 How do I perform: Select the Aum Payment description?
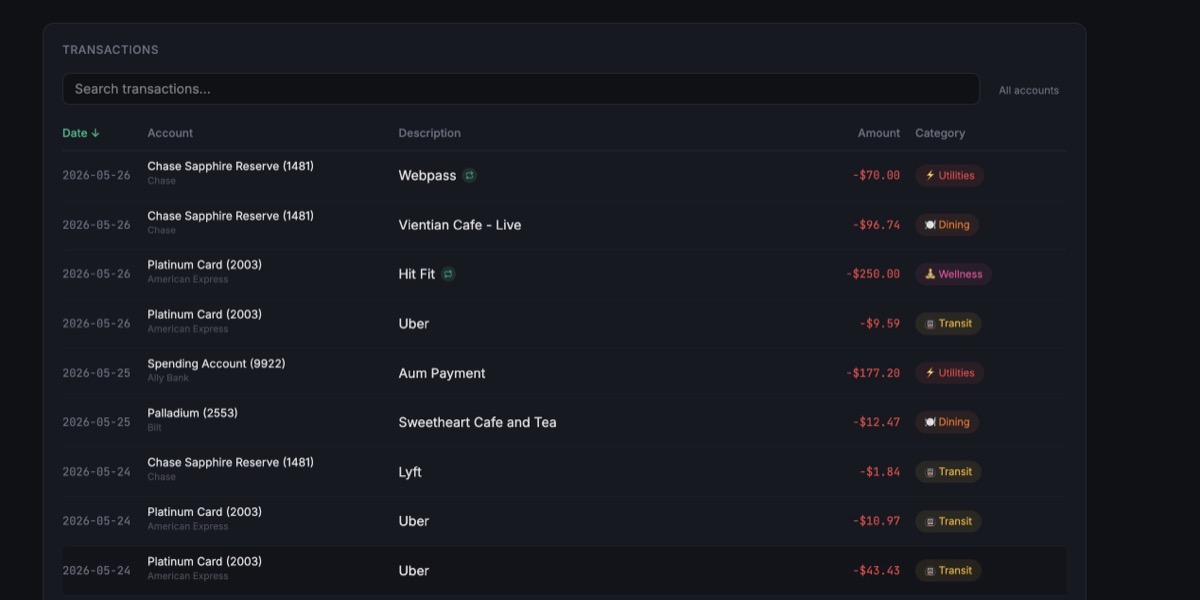(x=442, y=373)
